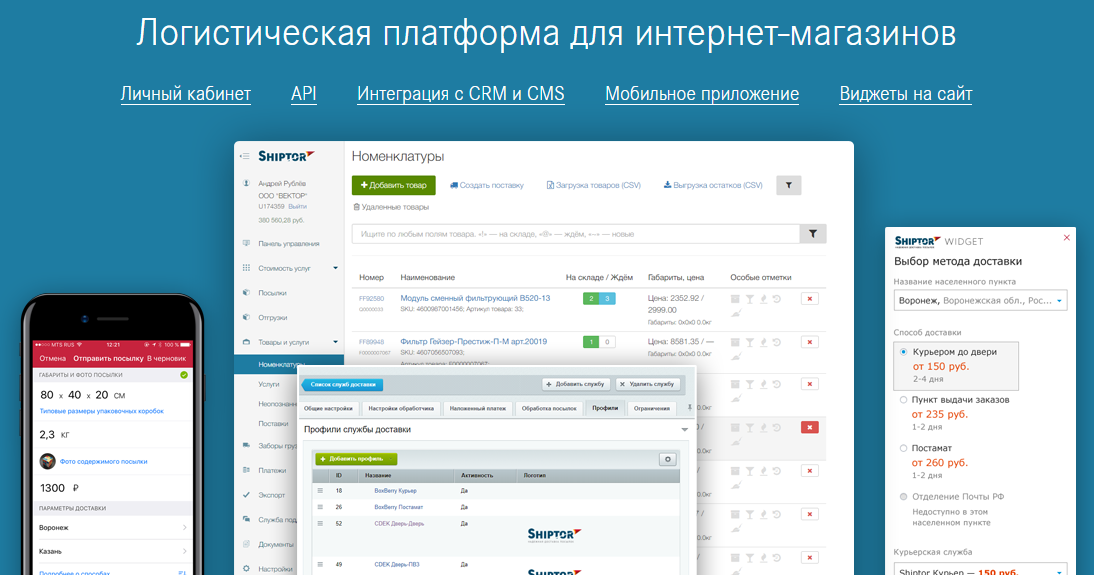1094x577 pixels.
Task: Select Пункт выдачи заказов option
Action: [904, 400]
